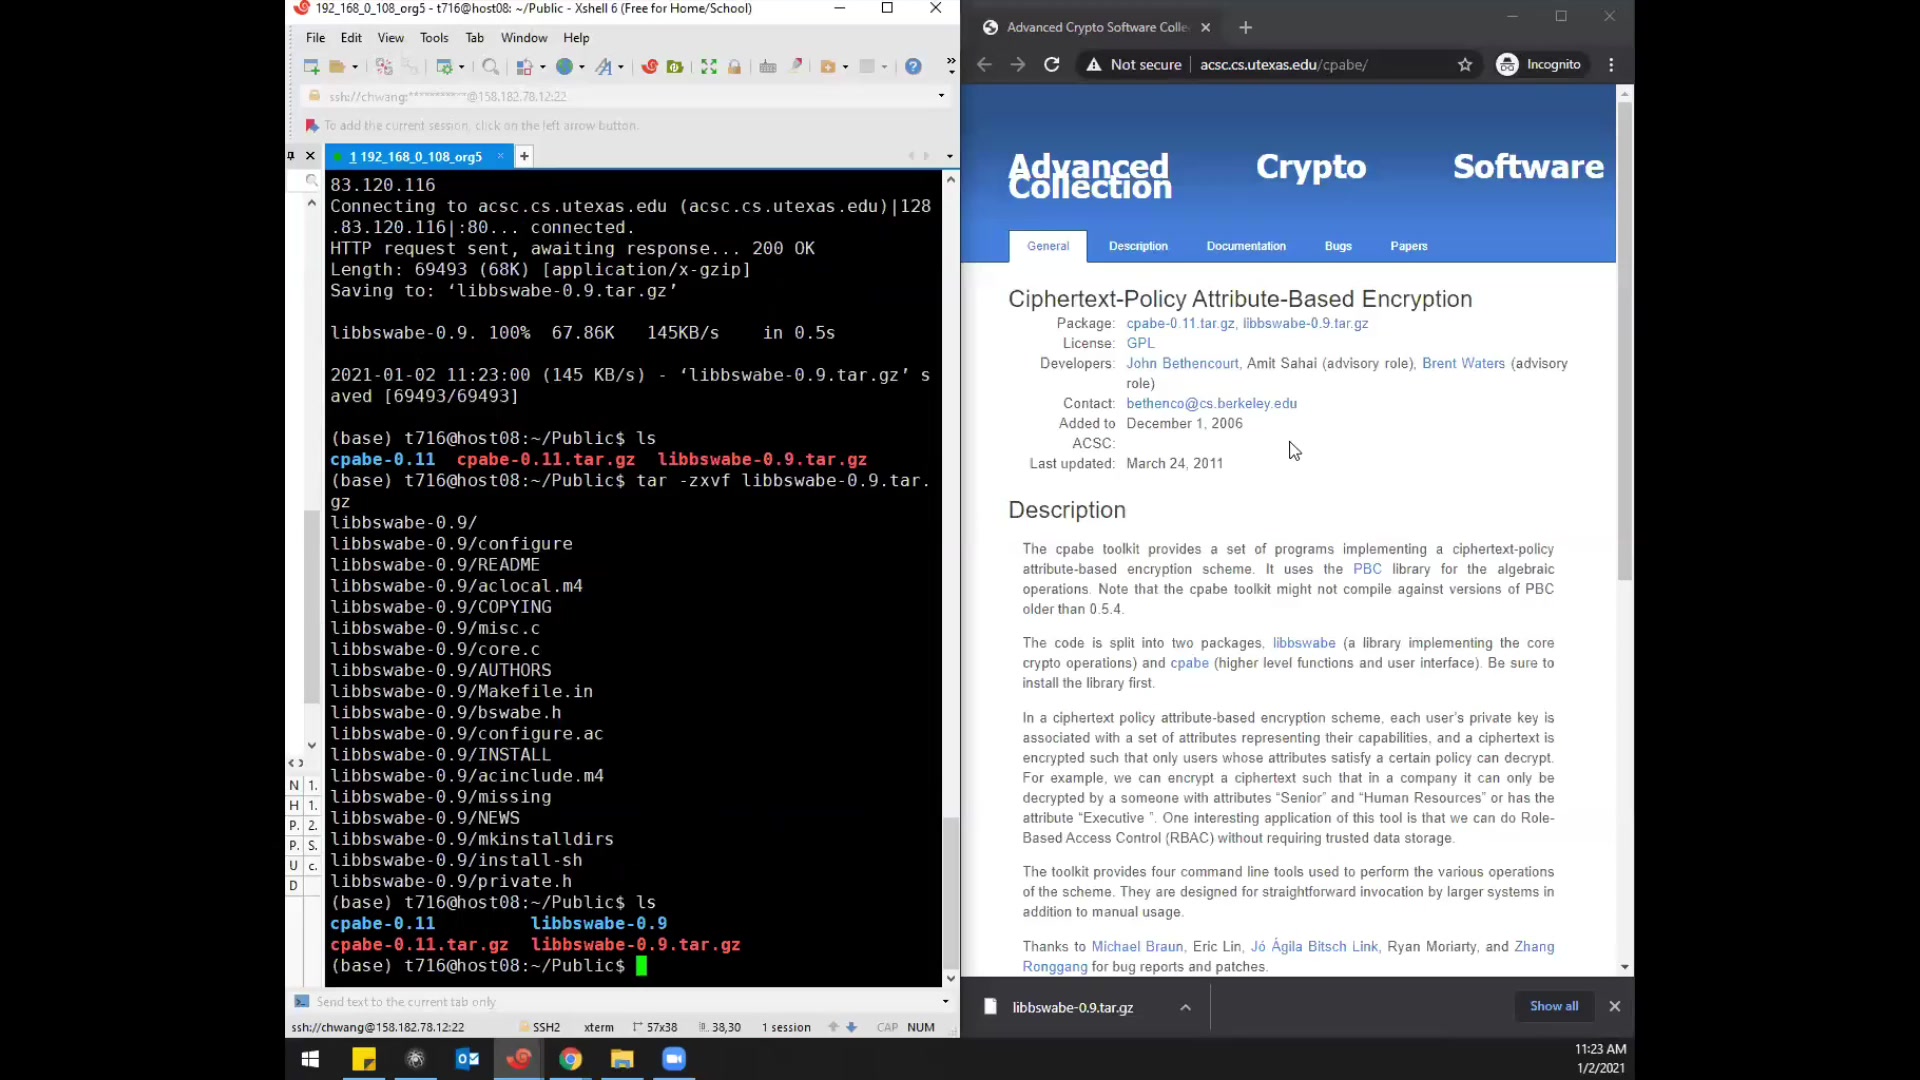The width and height of the screenshot is (1920, 1080).
Task: Click the cpabe-0.11.tar.gz package link
Action: click(1180, 323)
